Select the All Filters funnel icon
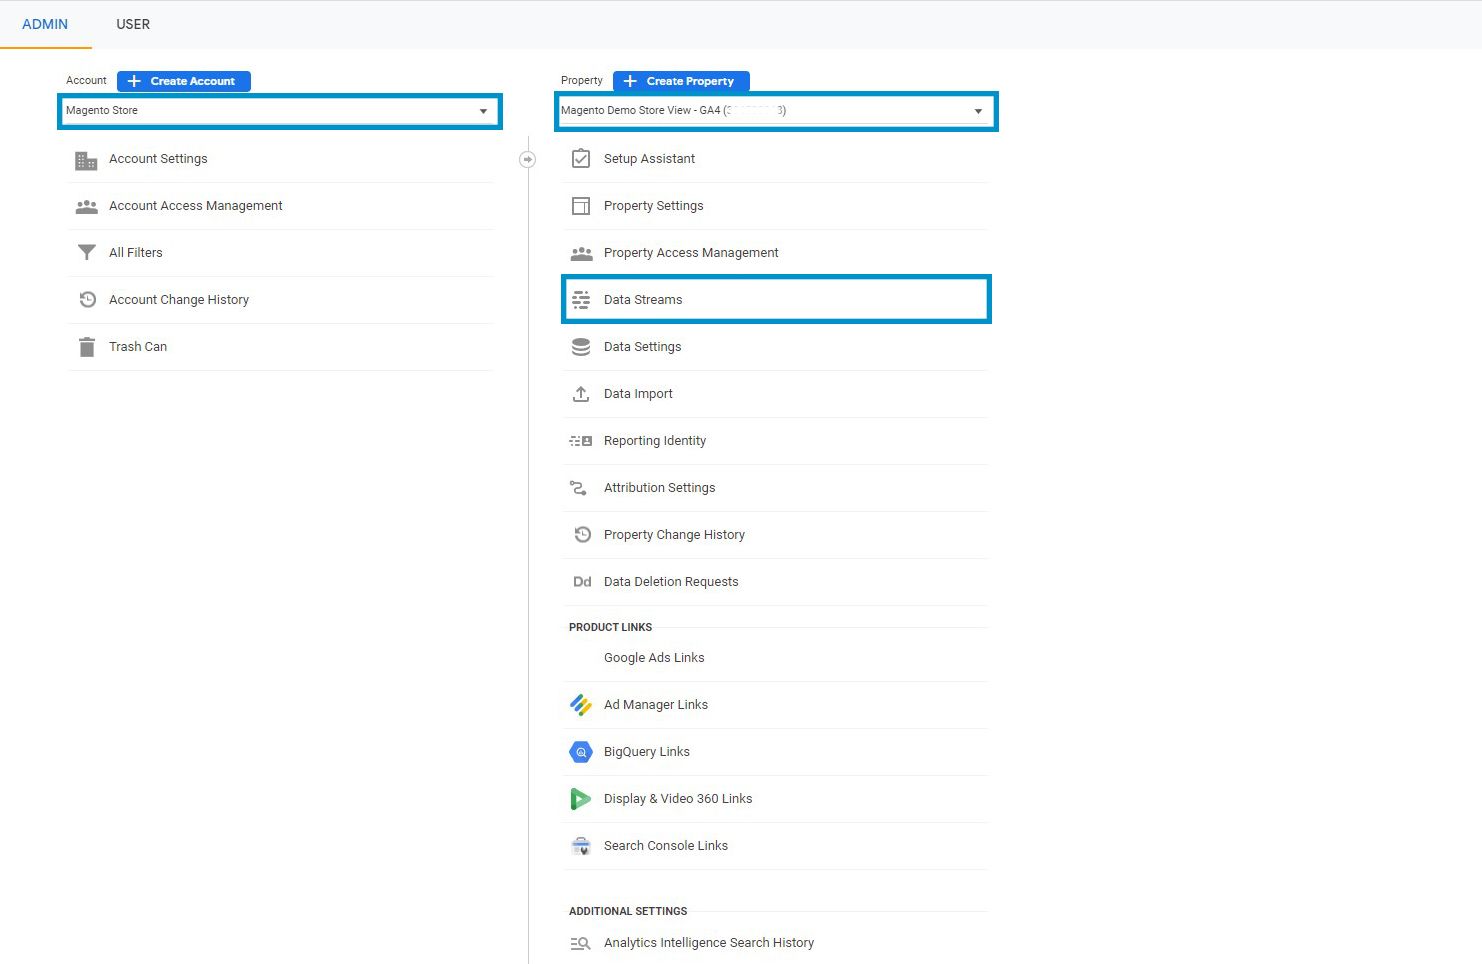Viewport: 1482px width, 964px height. (x=87, y=252)
